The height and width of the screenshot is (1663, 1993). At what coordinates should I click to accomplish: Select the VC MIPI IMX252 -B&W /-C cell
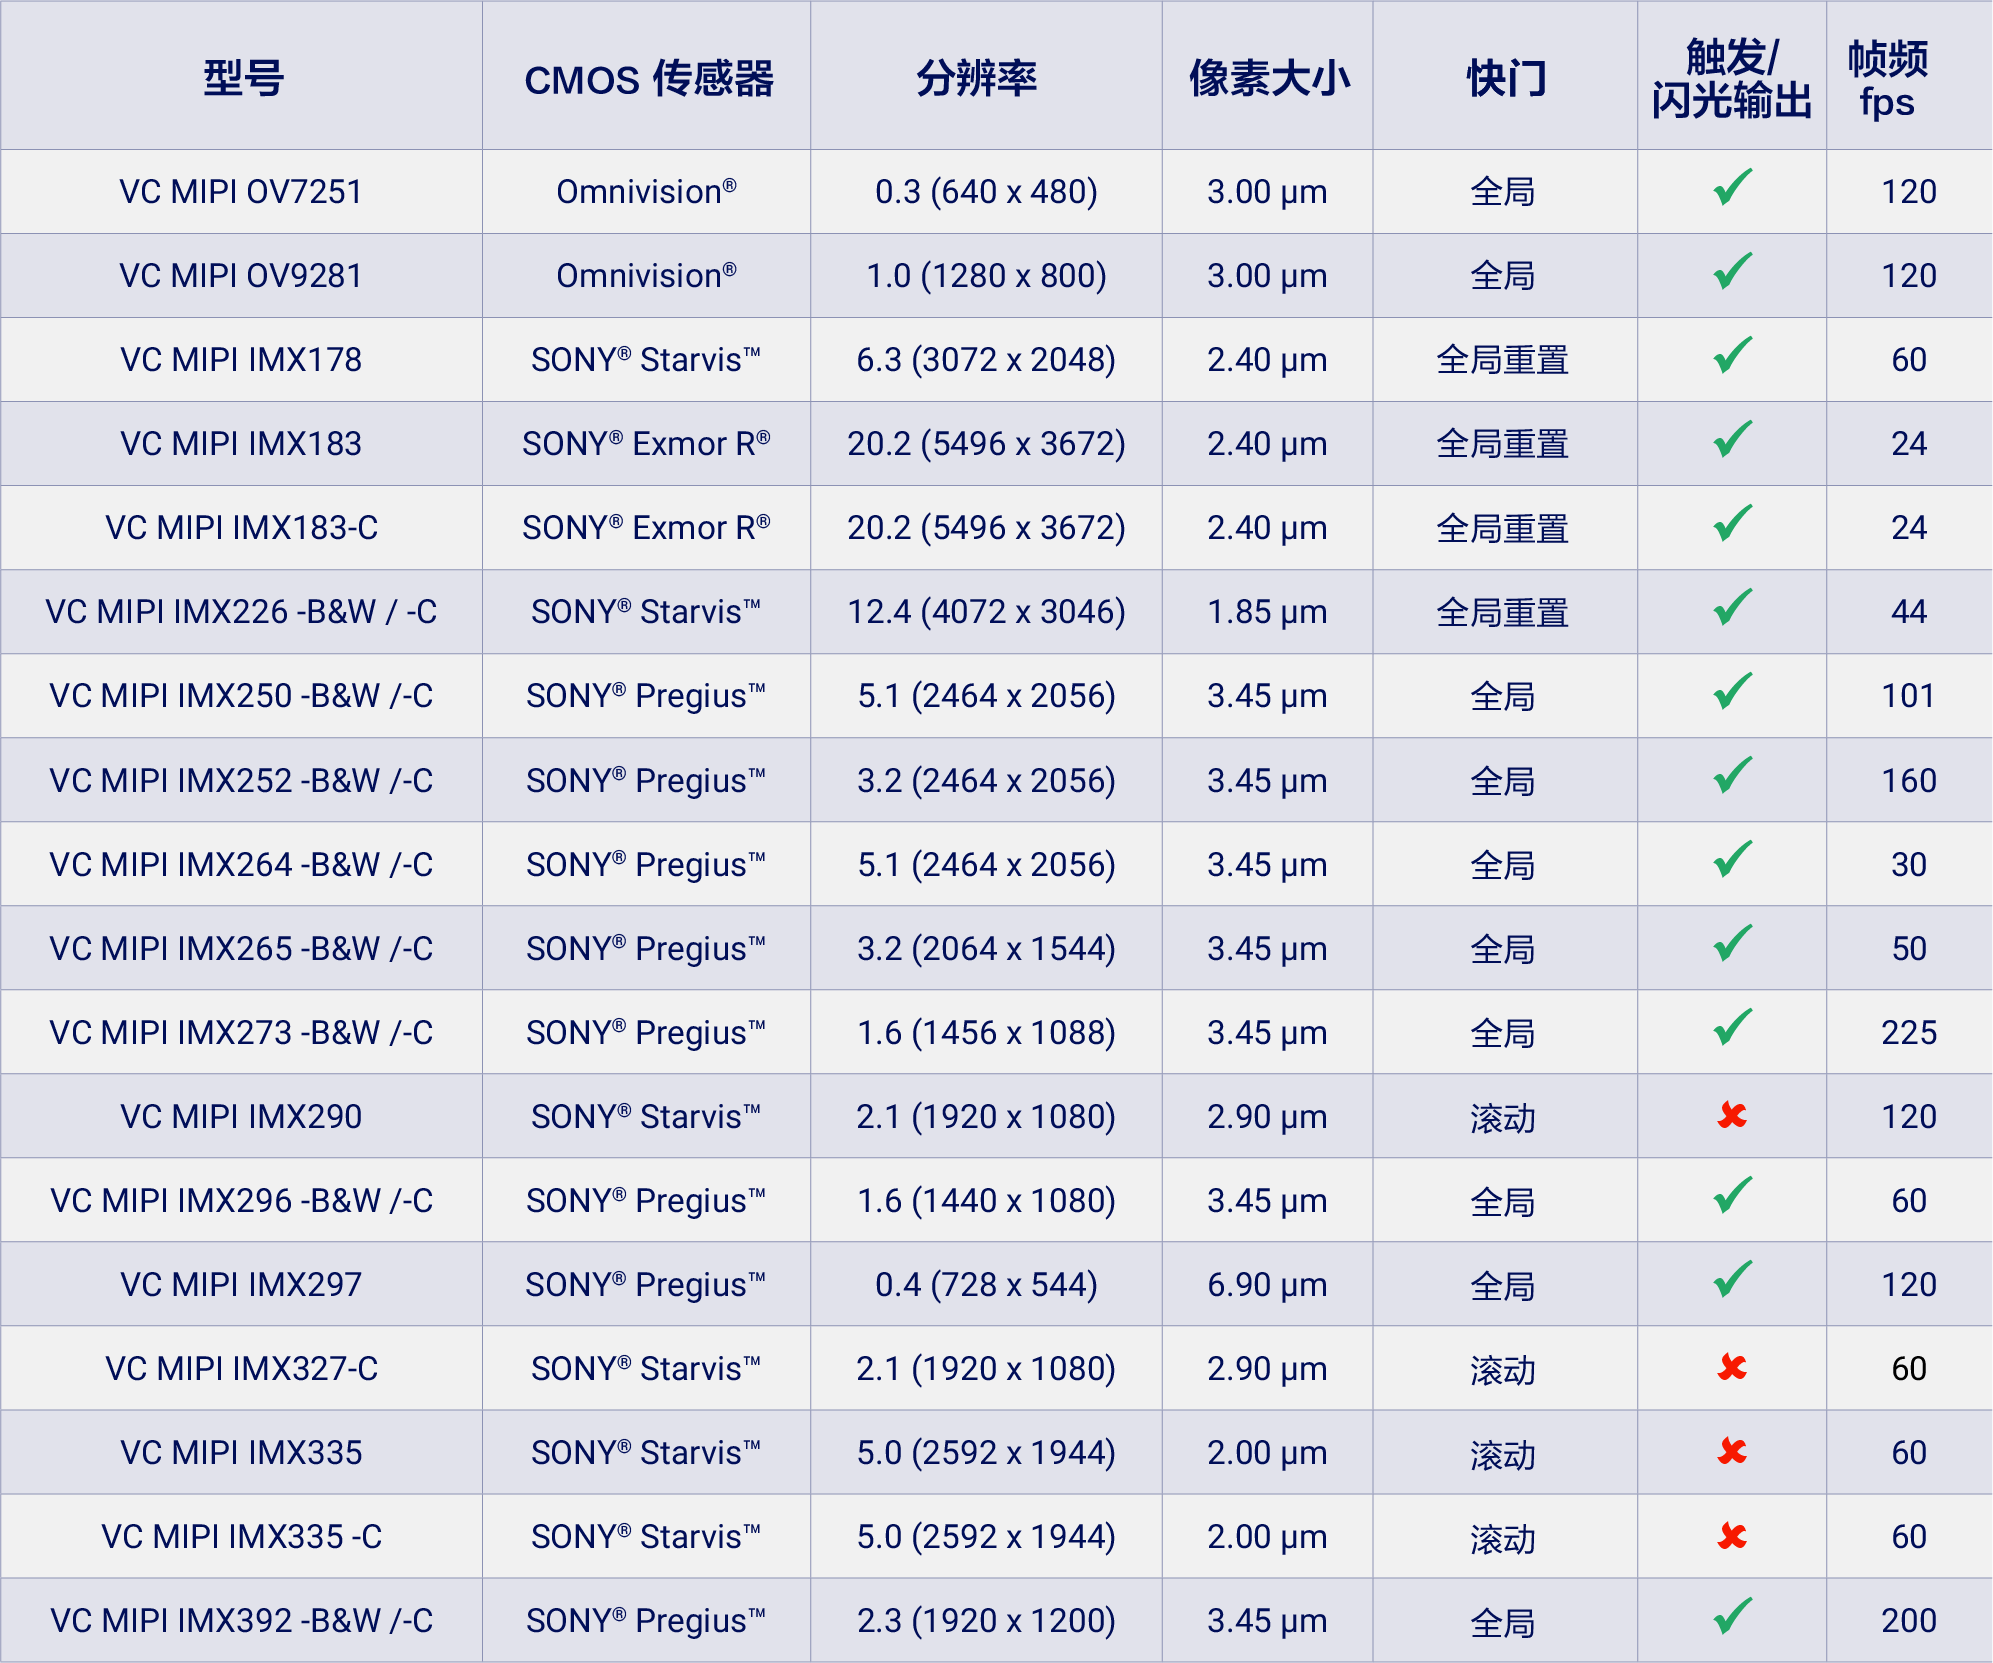241,780
